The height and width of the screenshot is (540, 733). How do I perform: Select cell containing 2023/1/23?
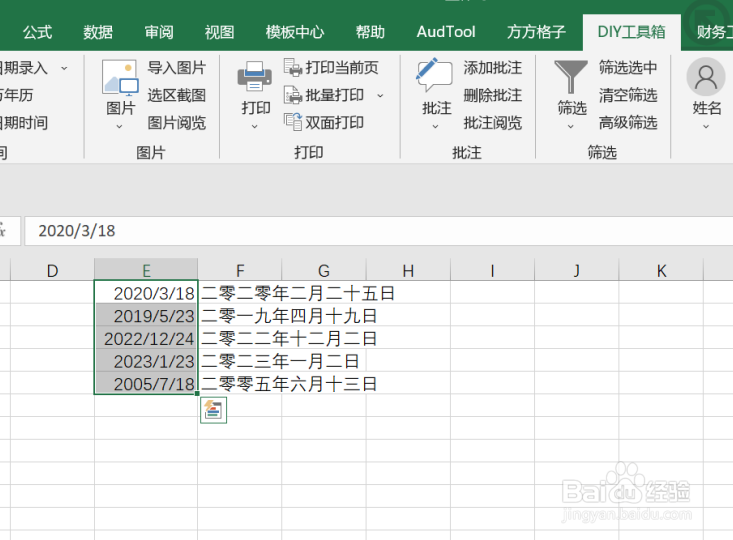[146, 361]
